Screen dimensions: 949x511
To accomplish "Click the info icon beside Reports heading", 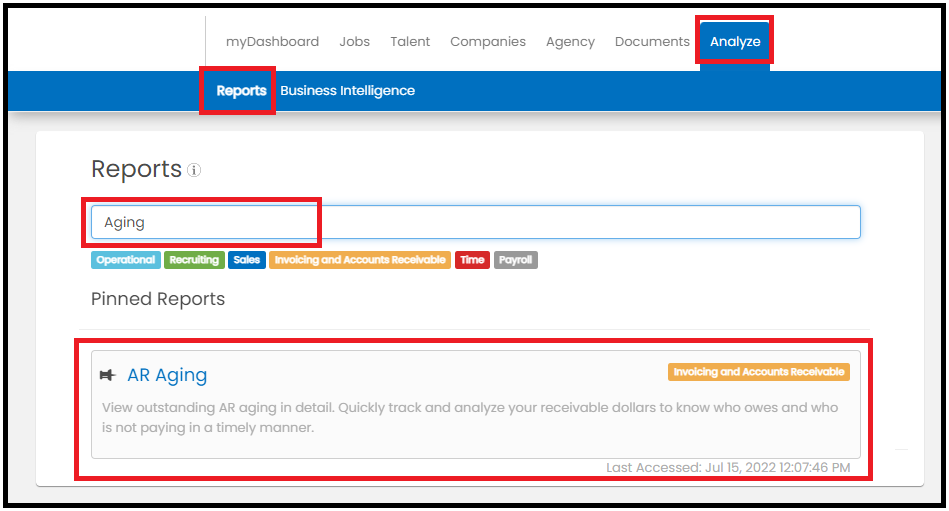I will pyautogui.click(x=194, y=170).
